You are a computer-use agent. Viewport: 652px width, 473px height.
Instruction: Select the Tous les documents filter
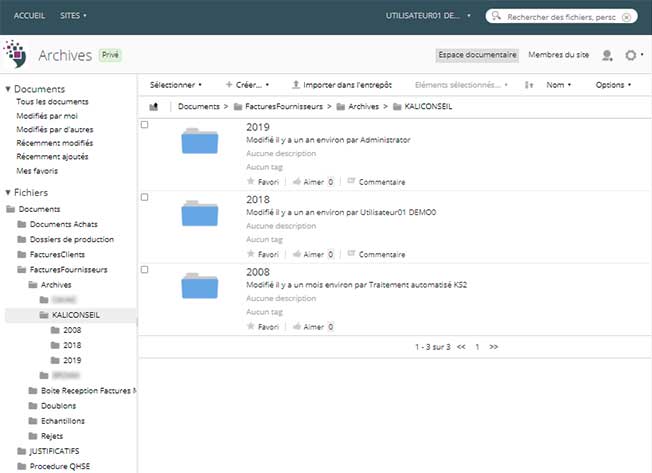[x=52, y=102]
